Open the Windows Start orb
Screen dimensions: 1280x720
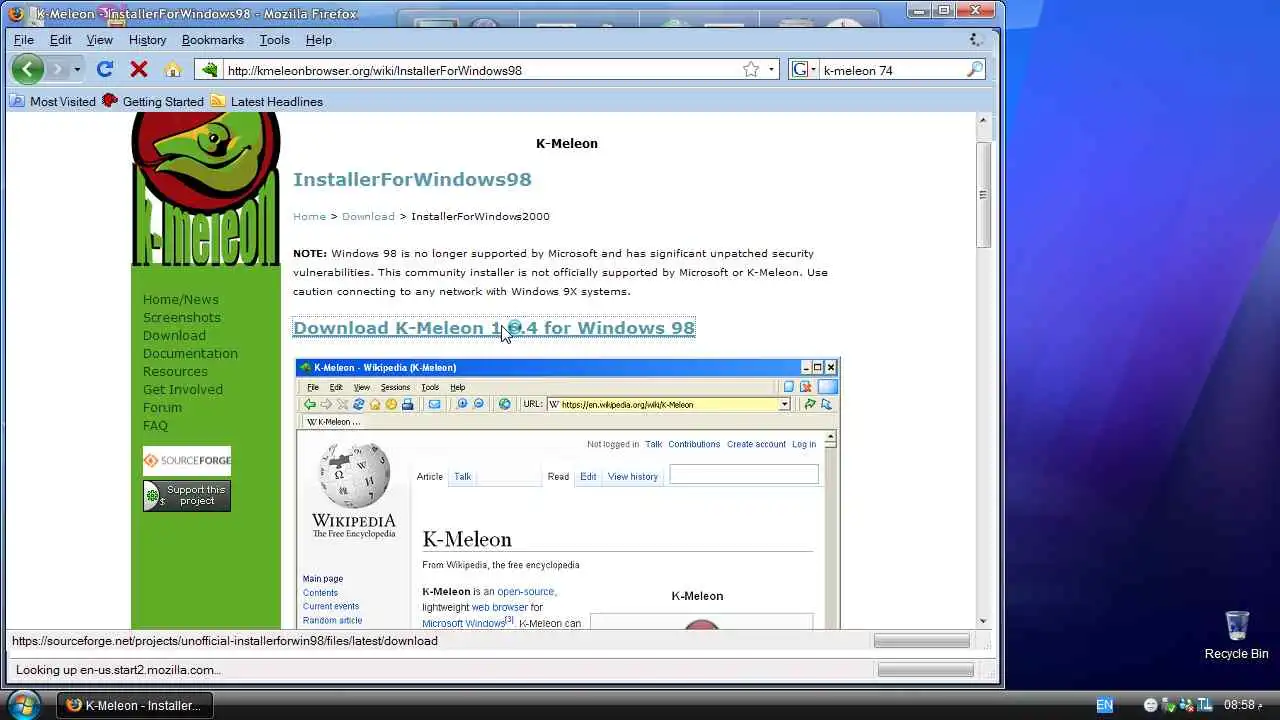coord(24,704)
